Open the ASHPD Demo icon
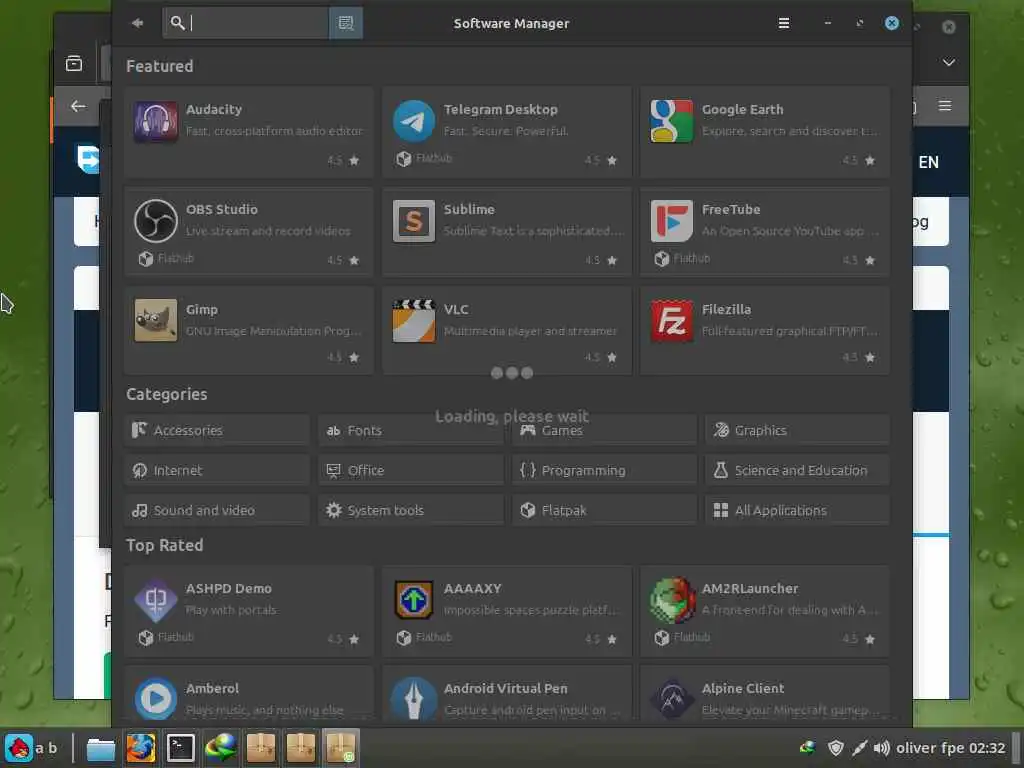 click(x=155, y=600)
